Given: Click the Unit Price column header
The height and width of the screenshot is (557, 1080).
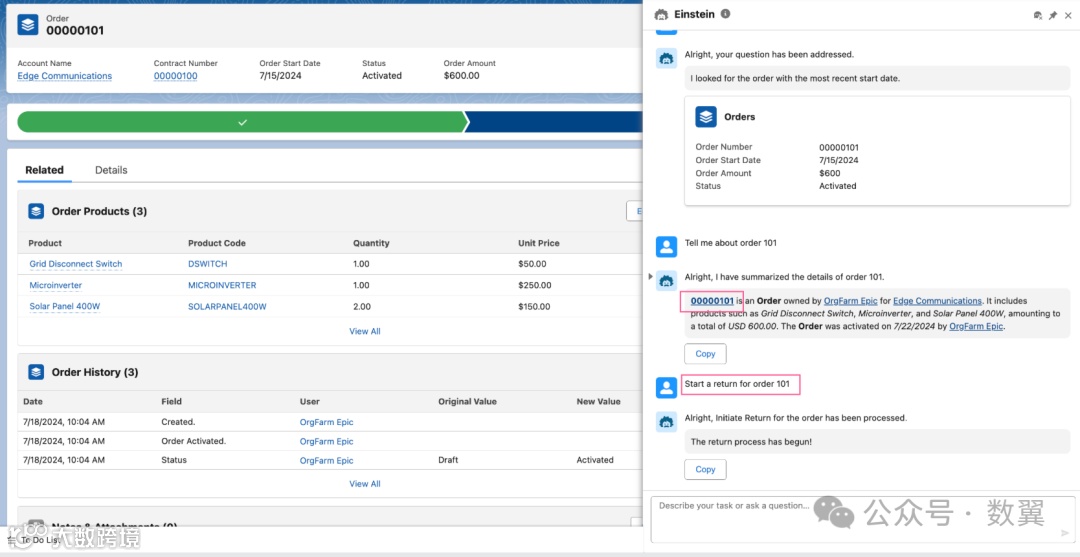Looking at the screenshot, I should (x=539, y=243).
